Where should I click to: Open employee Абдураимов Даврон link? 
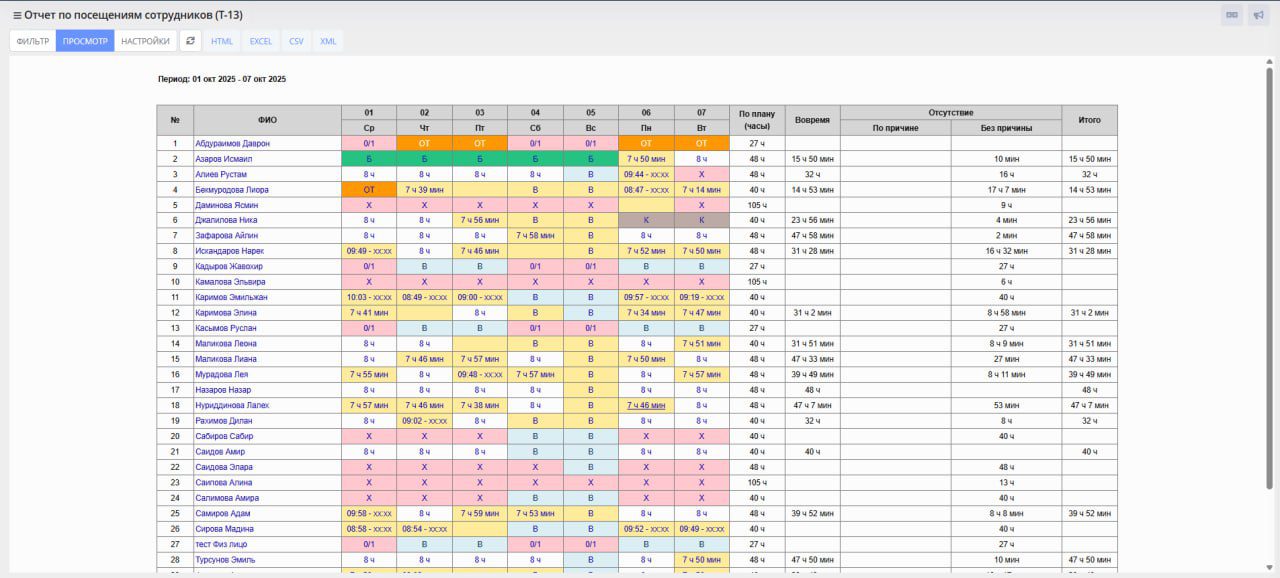coord(232,143)
